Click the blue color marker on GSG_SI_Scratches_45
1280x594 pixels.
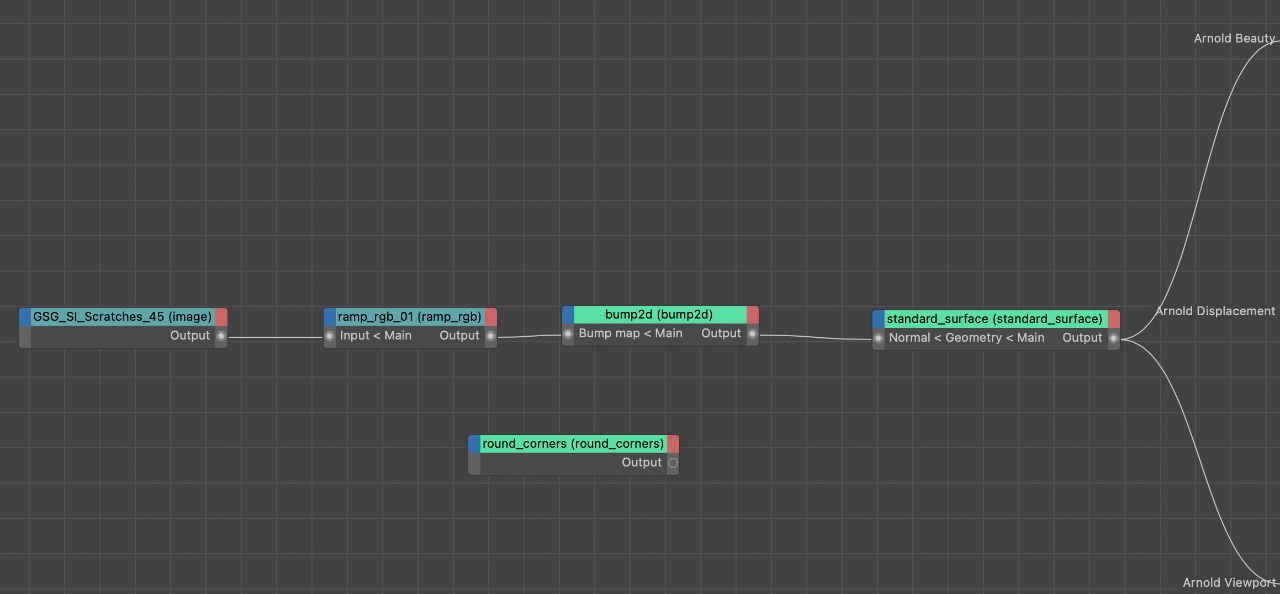[x=25, y=316]
